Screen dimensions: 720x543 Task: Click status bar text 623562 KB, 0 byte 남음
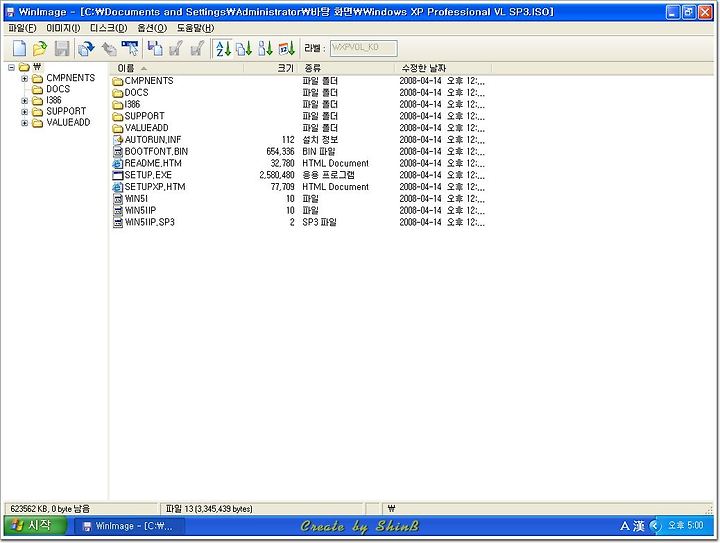coord(50,509)
